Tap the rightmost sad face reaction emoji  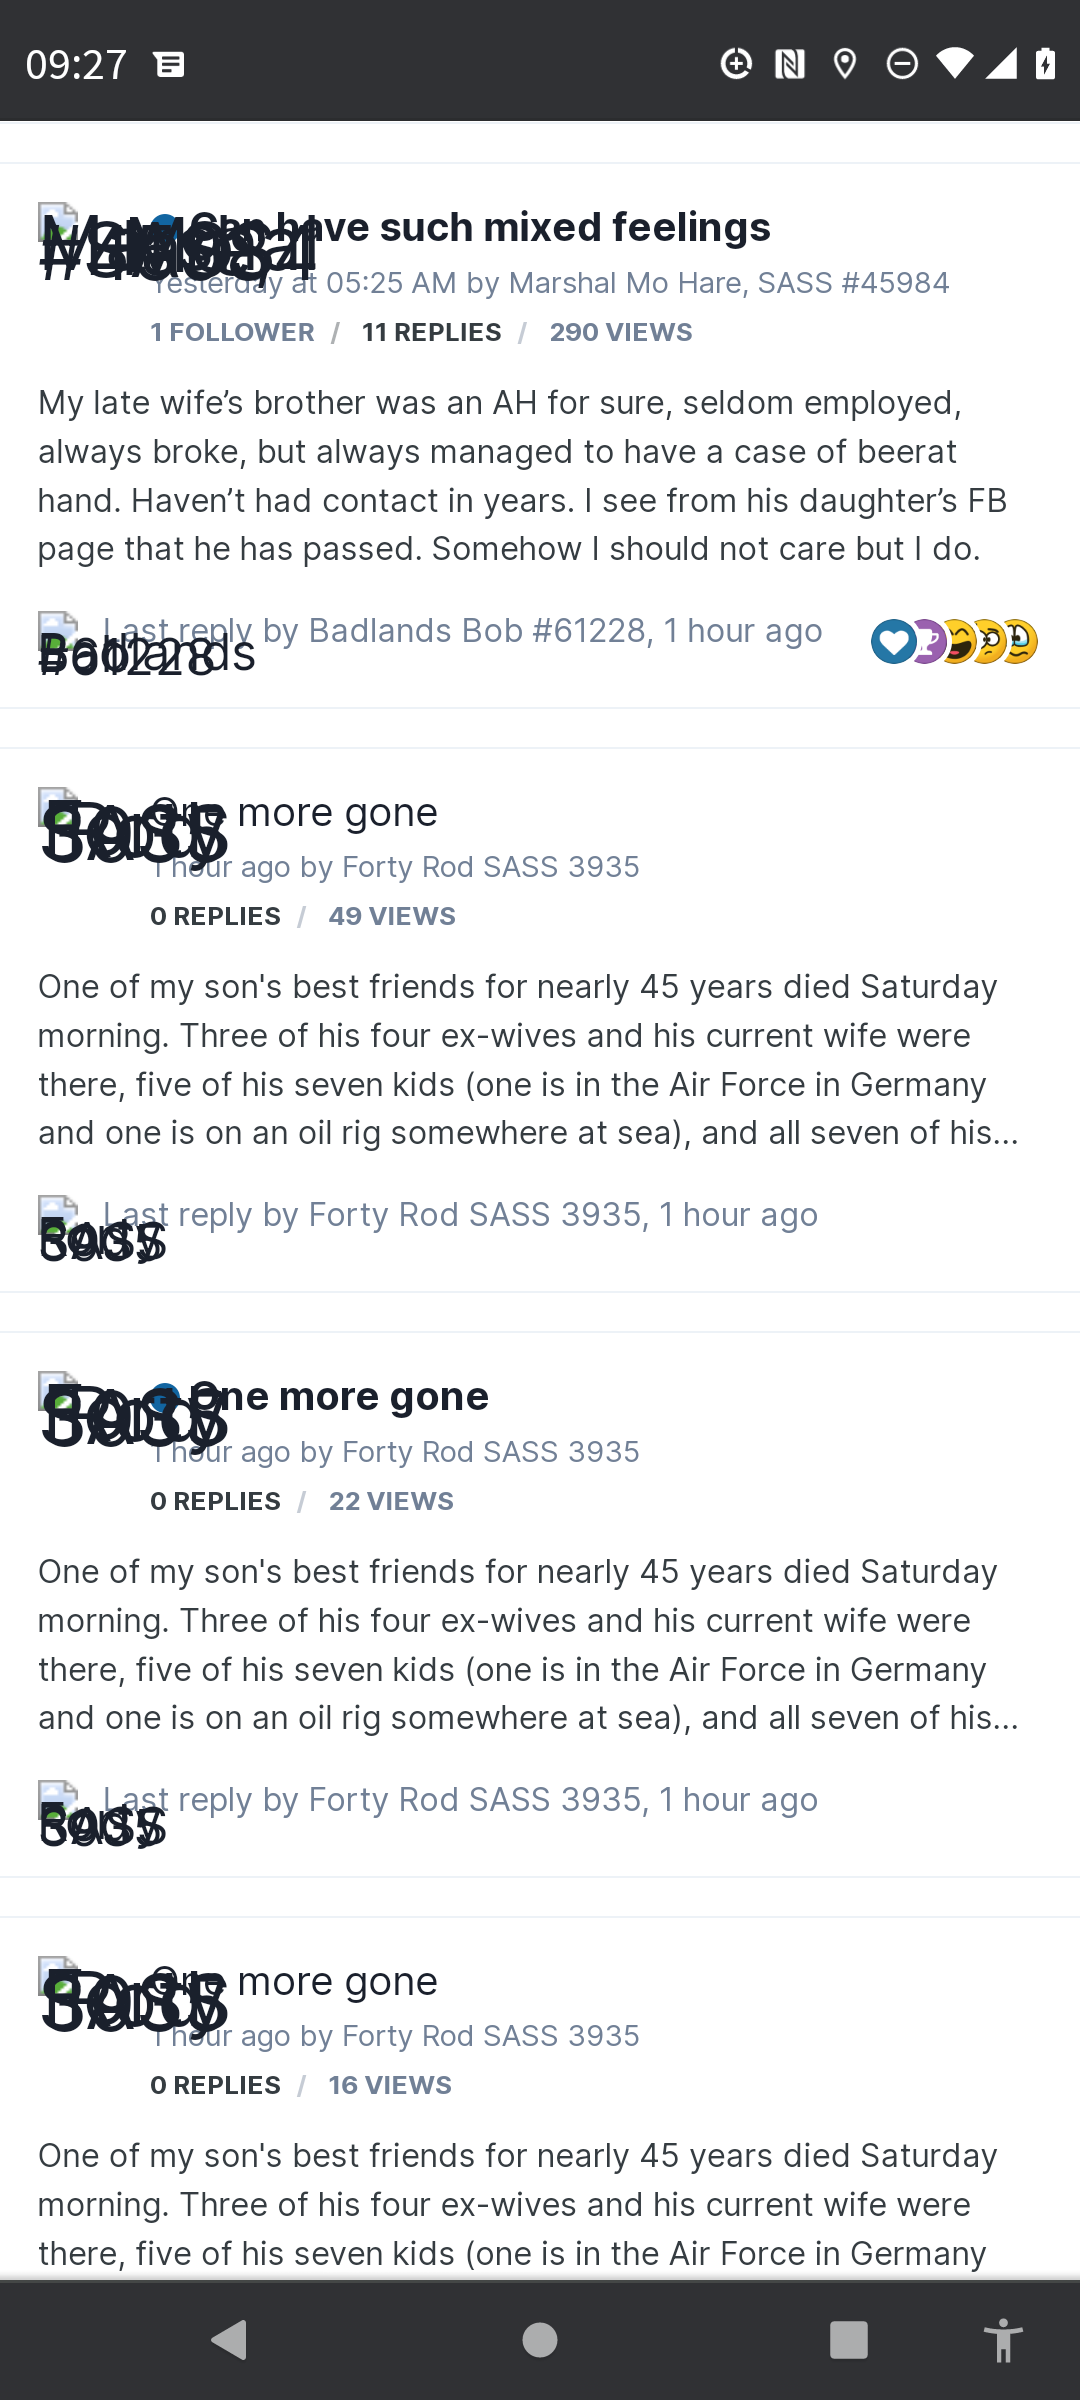[1020, 642]
